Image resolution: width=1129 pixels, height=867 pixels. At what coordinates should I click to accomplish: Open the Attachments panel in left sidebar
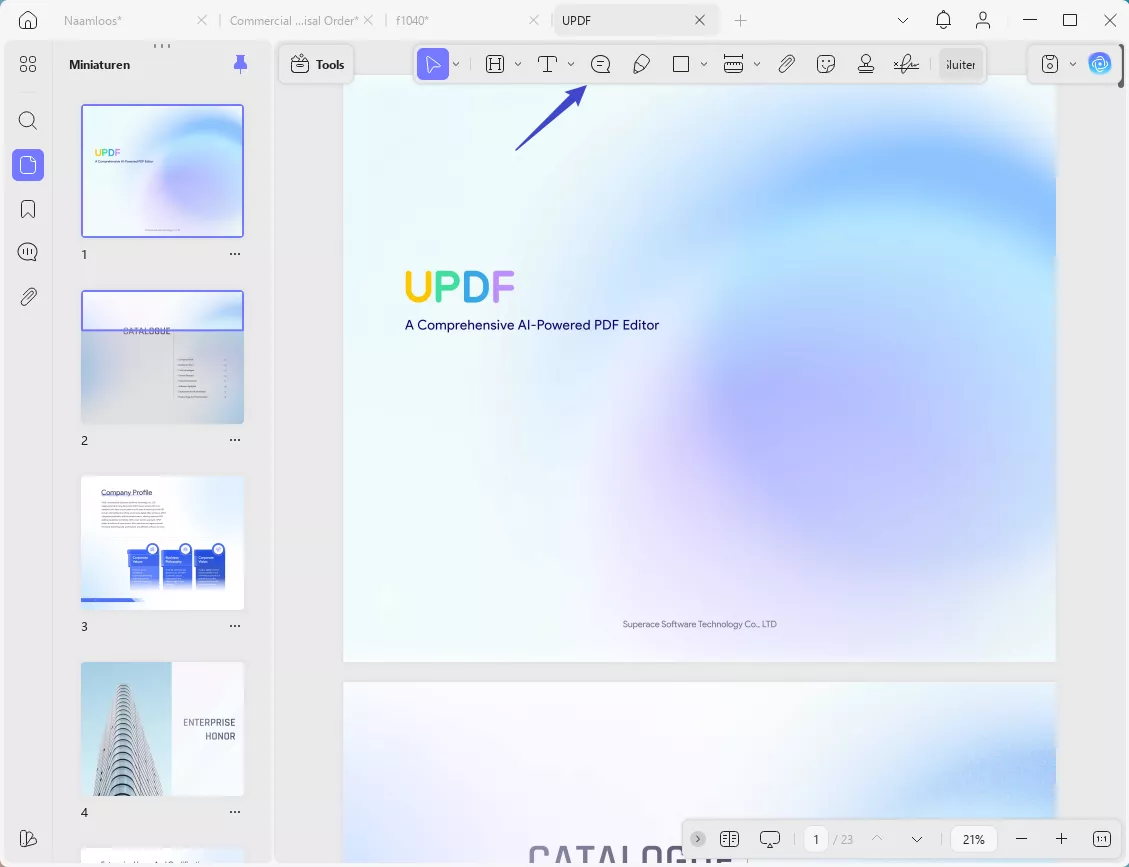27,297
